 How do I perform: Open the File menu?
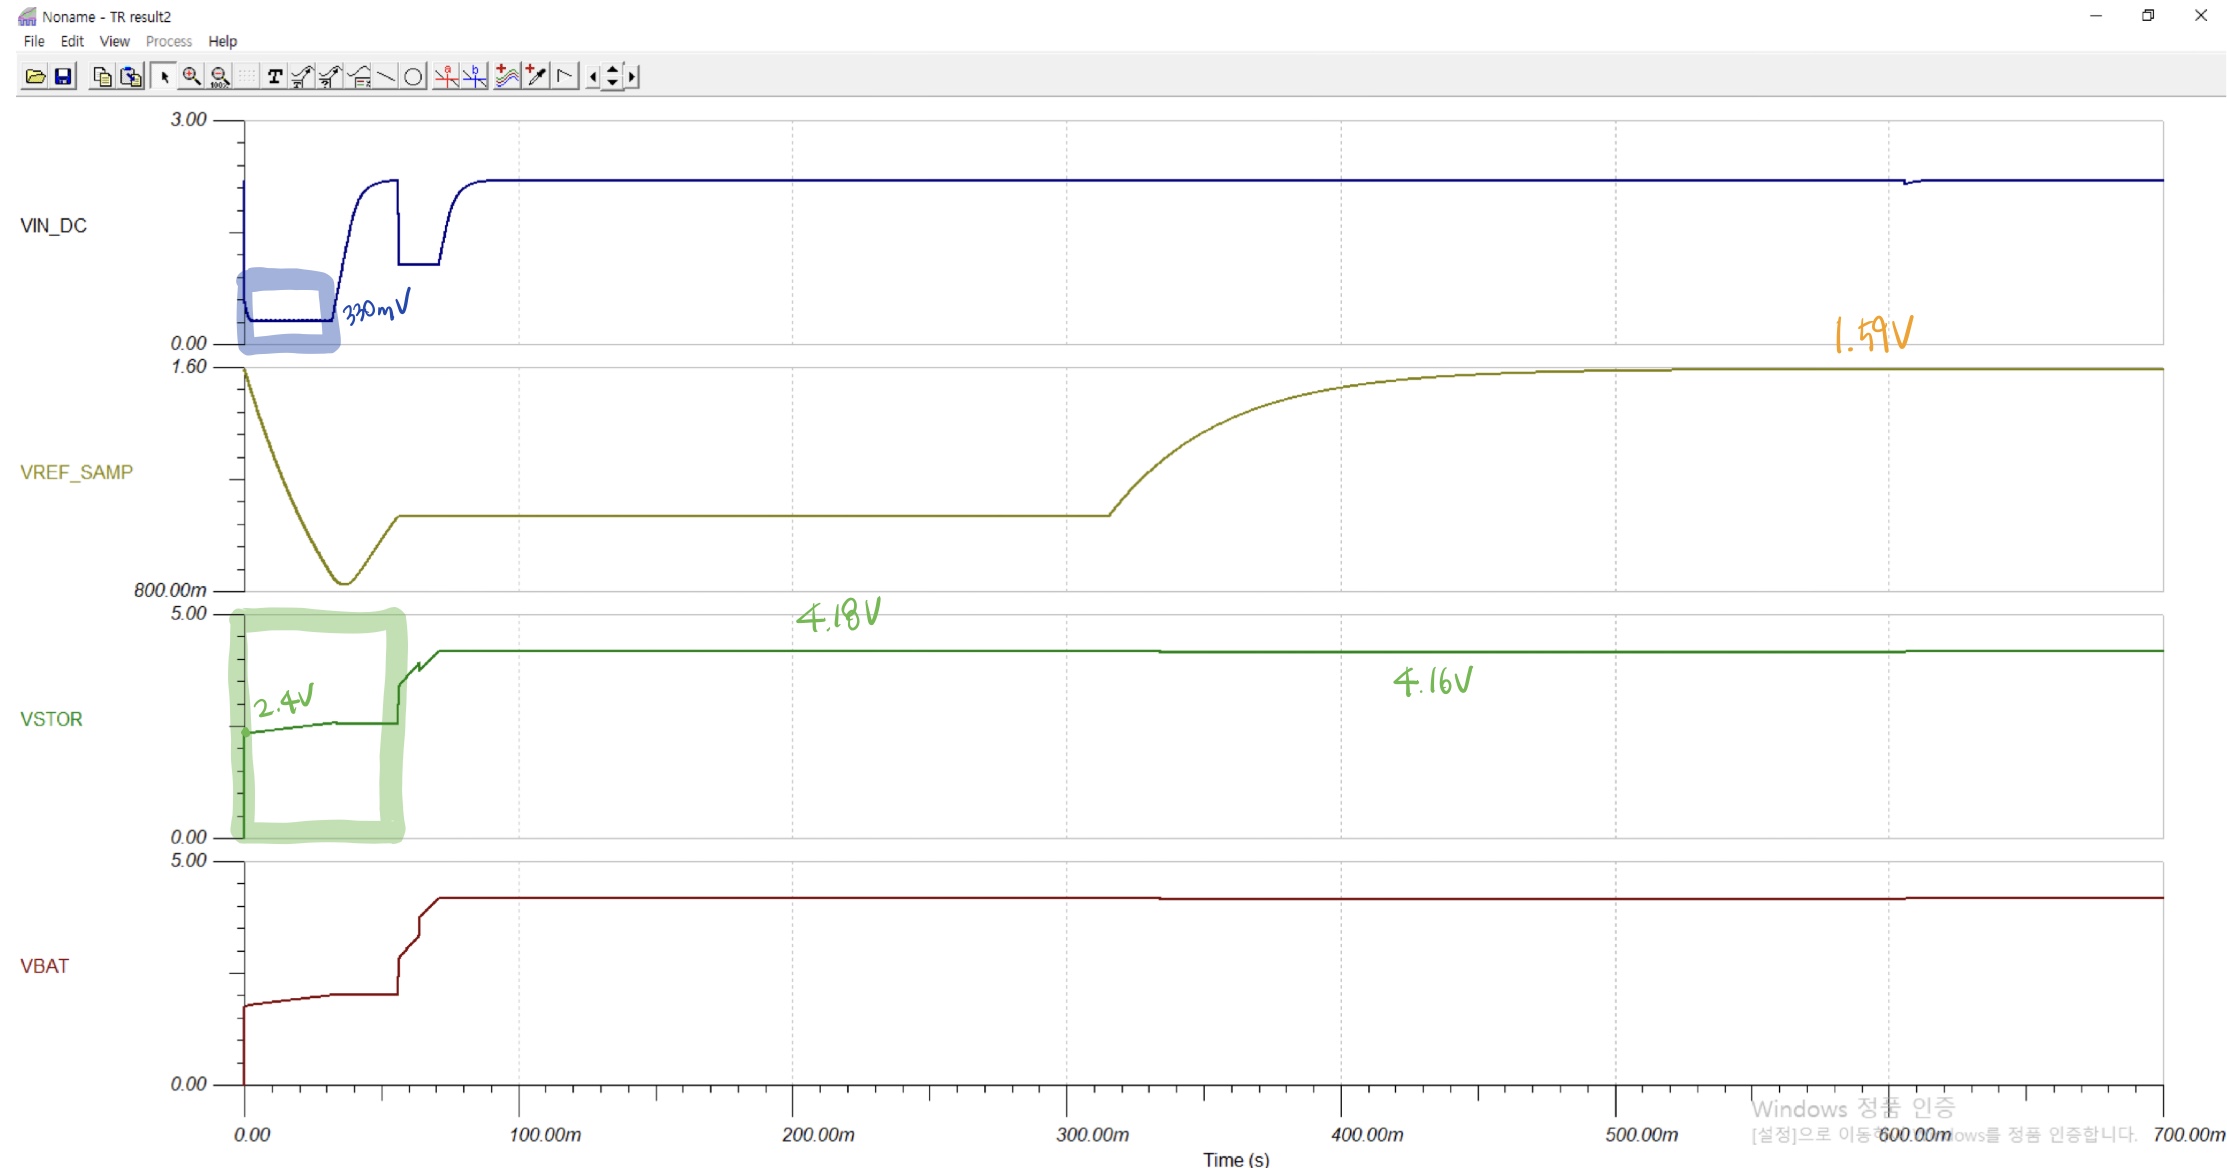coord(34,41)
